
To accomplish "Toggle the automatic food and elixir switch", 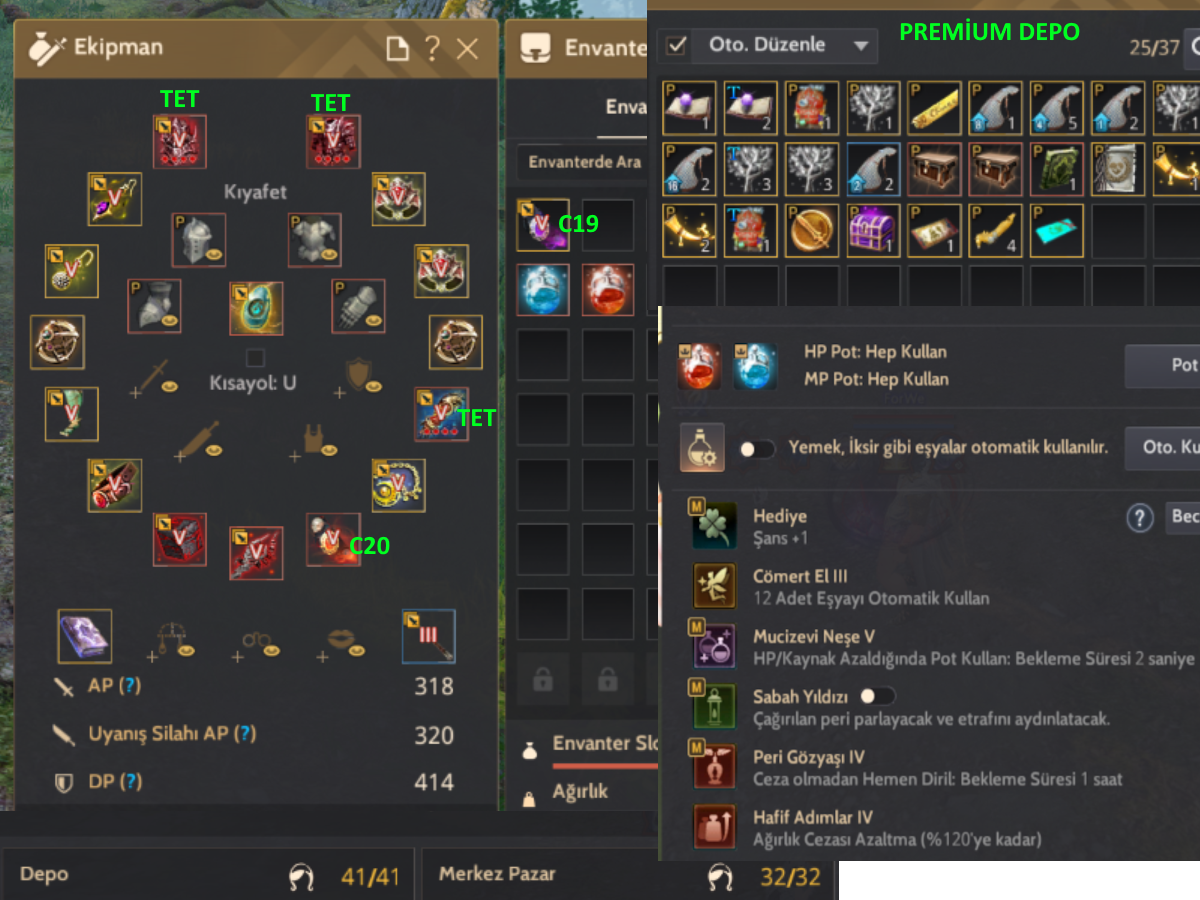I will pyautogui.click(x=757, y=449).
